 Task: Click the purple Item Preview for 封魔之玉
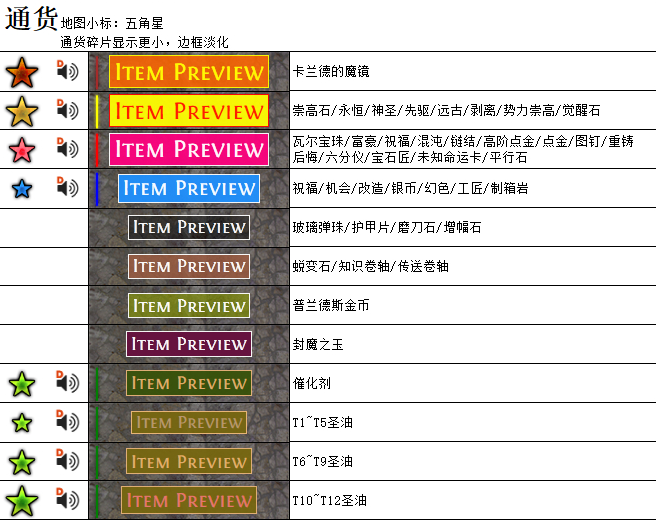pos(189,344)
